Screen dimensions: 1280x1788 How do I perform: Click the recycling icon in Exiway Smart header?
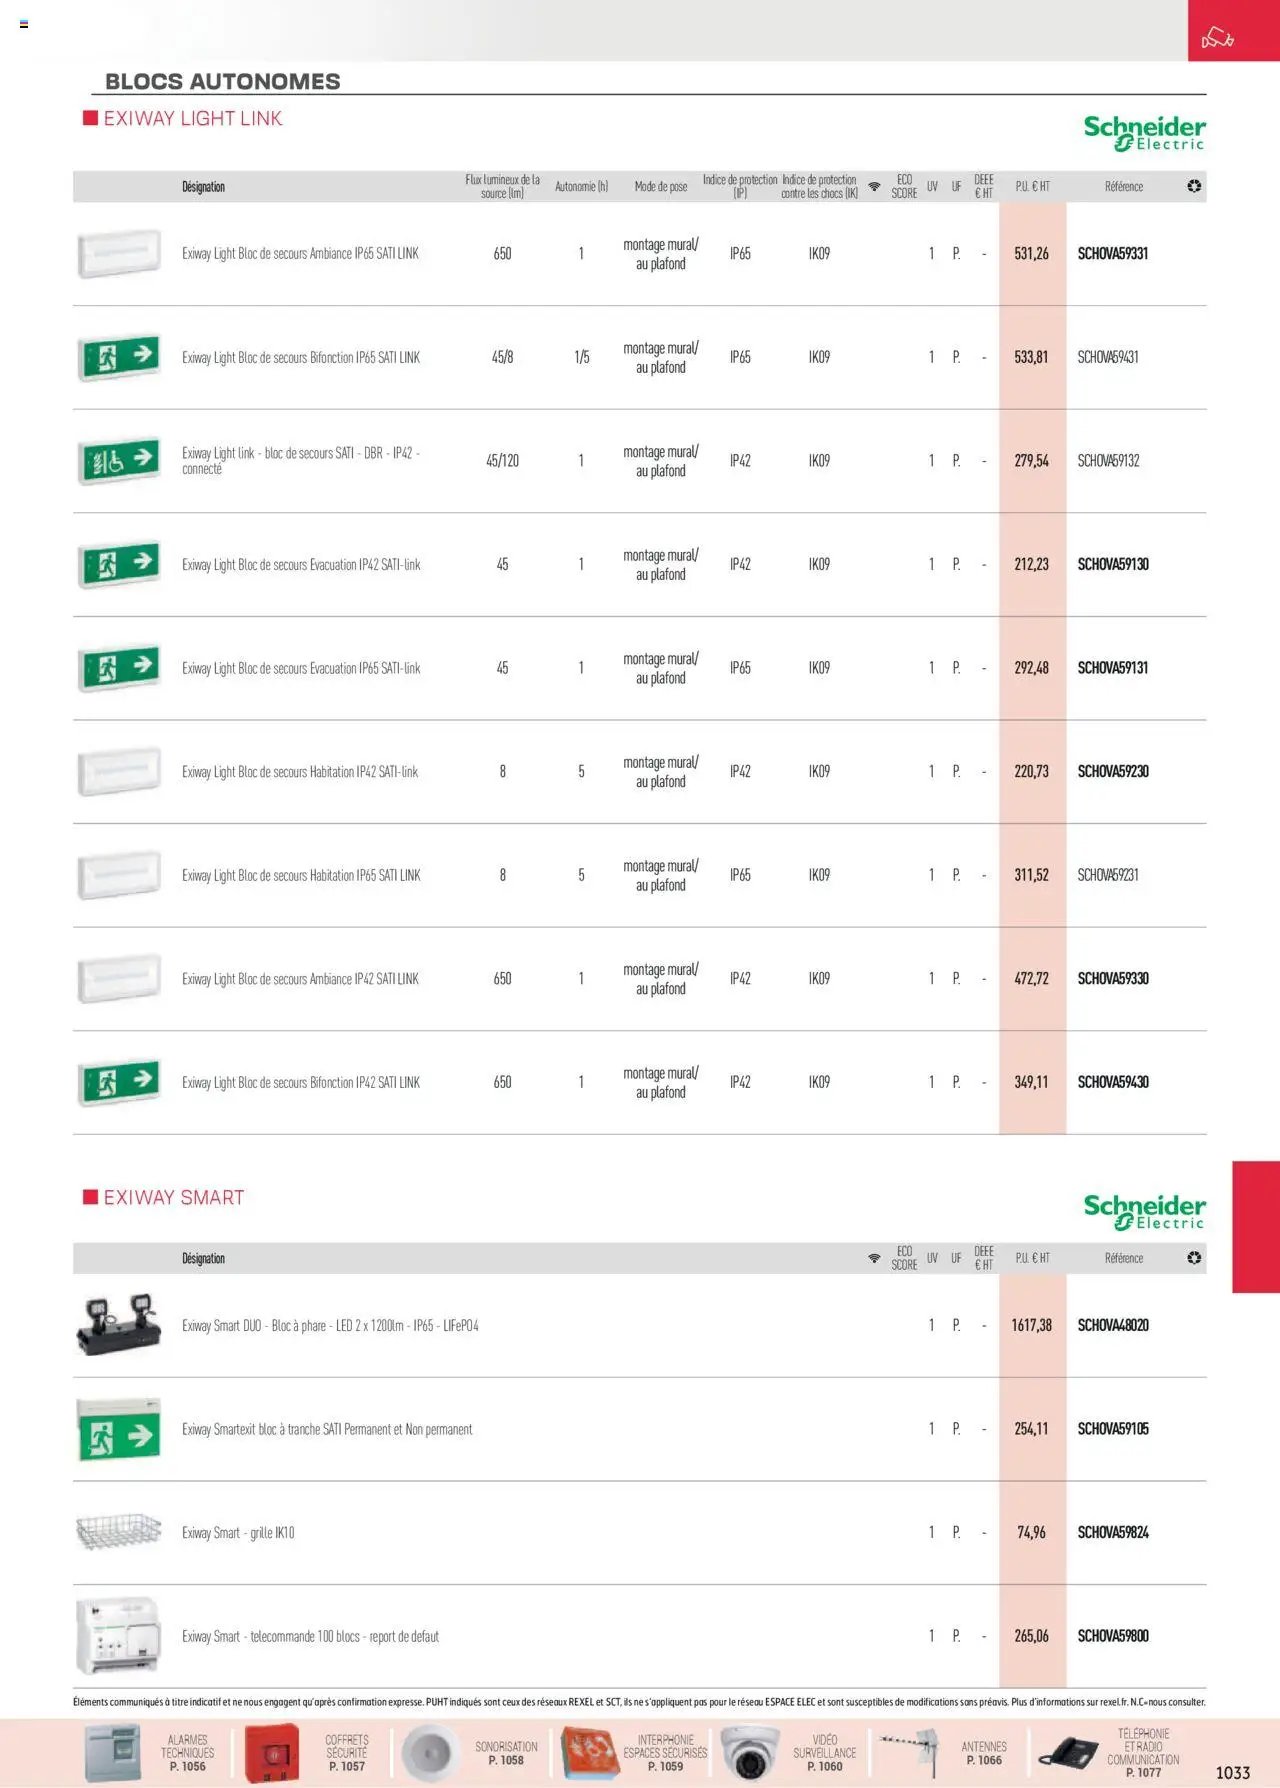[x=1194, y=1258]
